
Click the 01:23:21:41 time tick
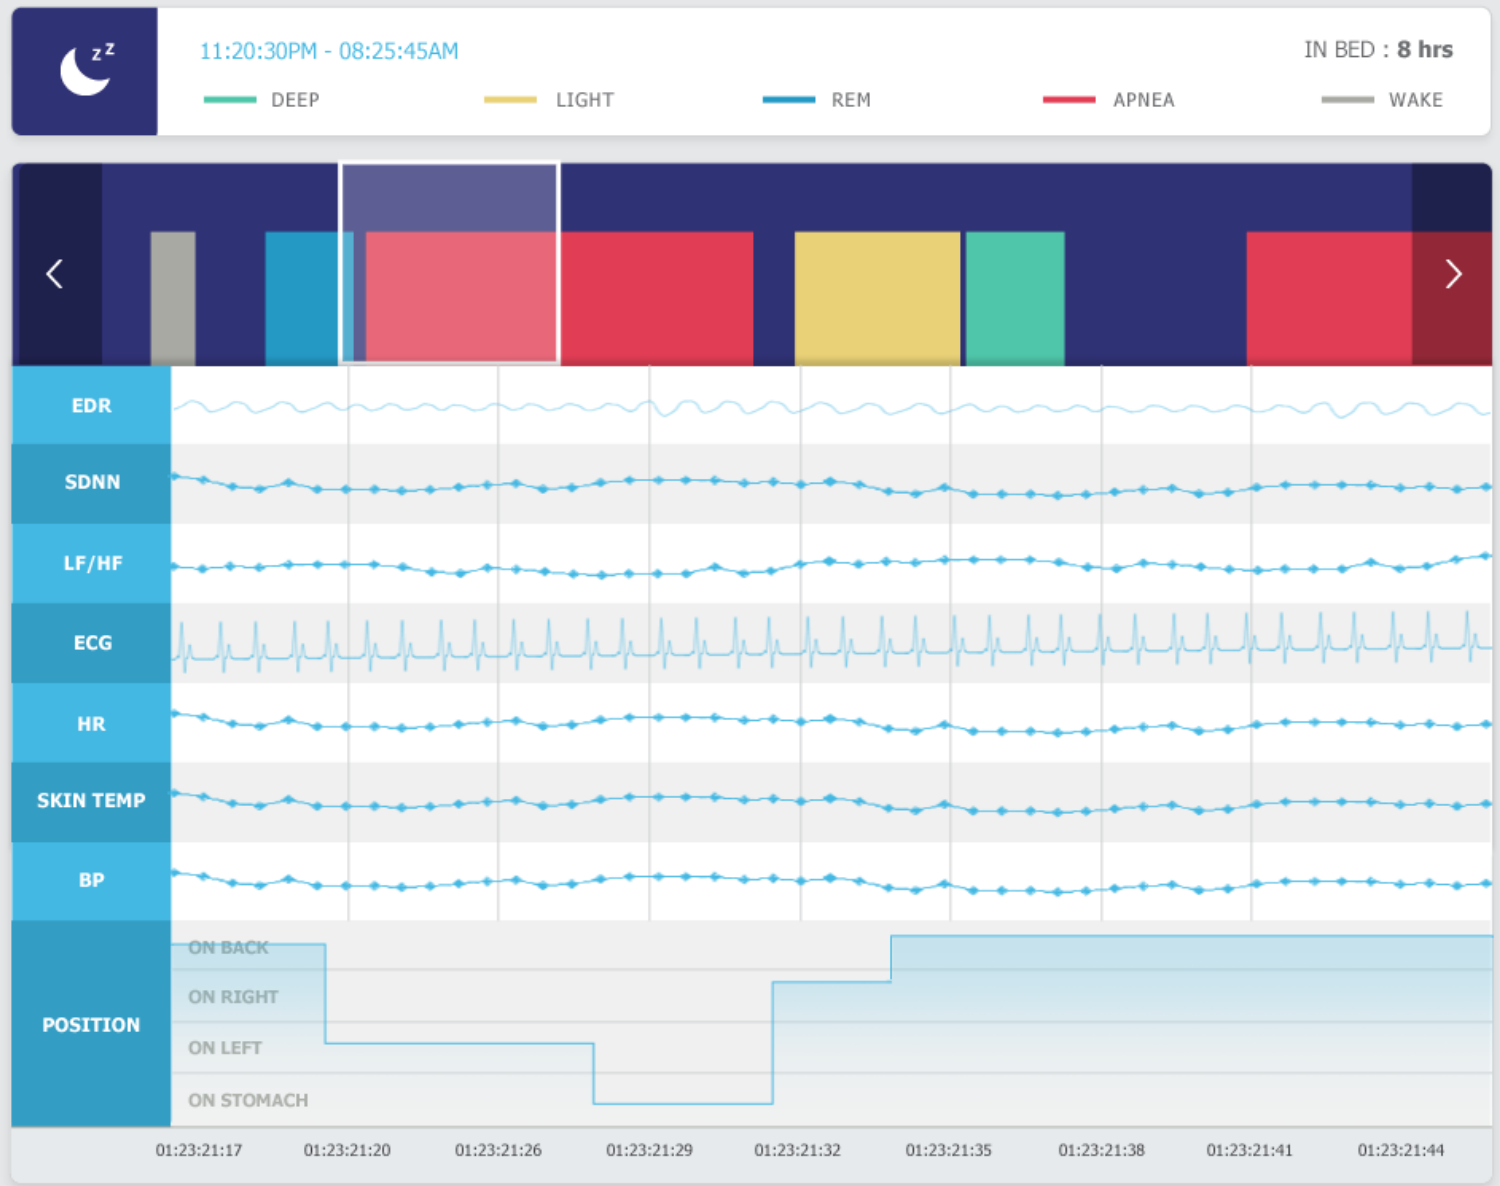1249,1150
